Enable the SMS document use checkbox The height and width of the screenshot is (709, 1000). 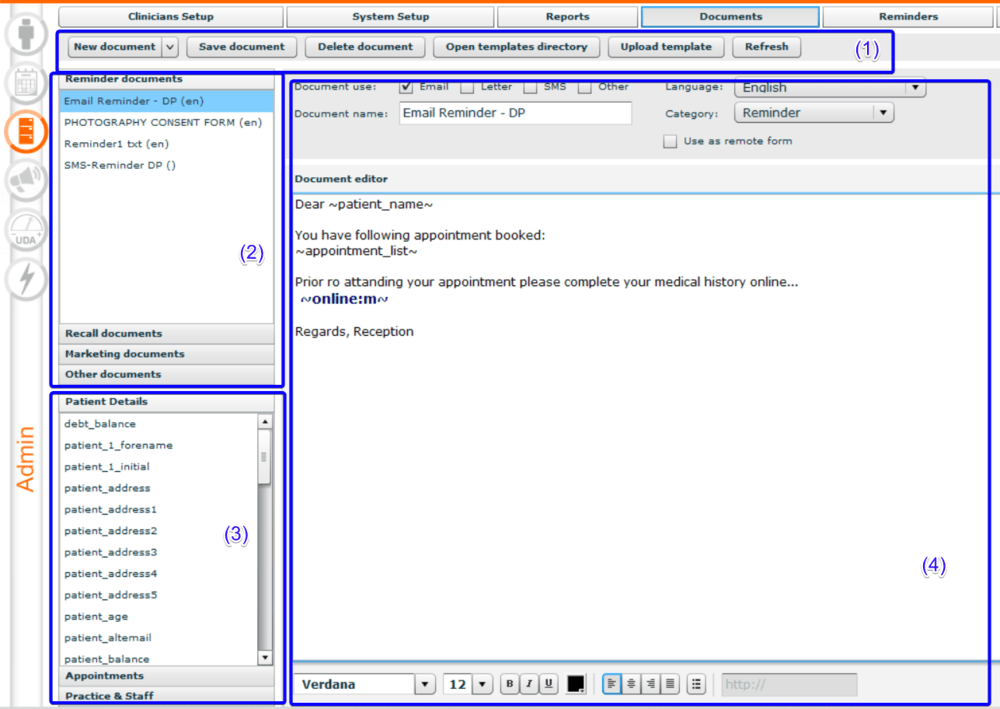point(530,87)
